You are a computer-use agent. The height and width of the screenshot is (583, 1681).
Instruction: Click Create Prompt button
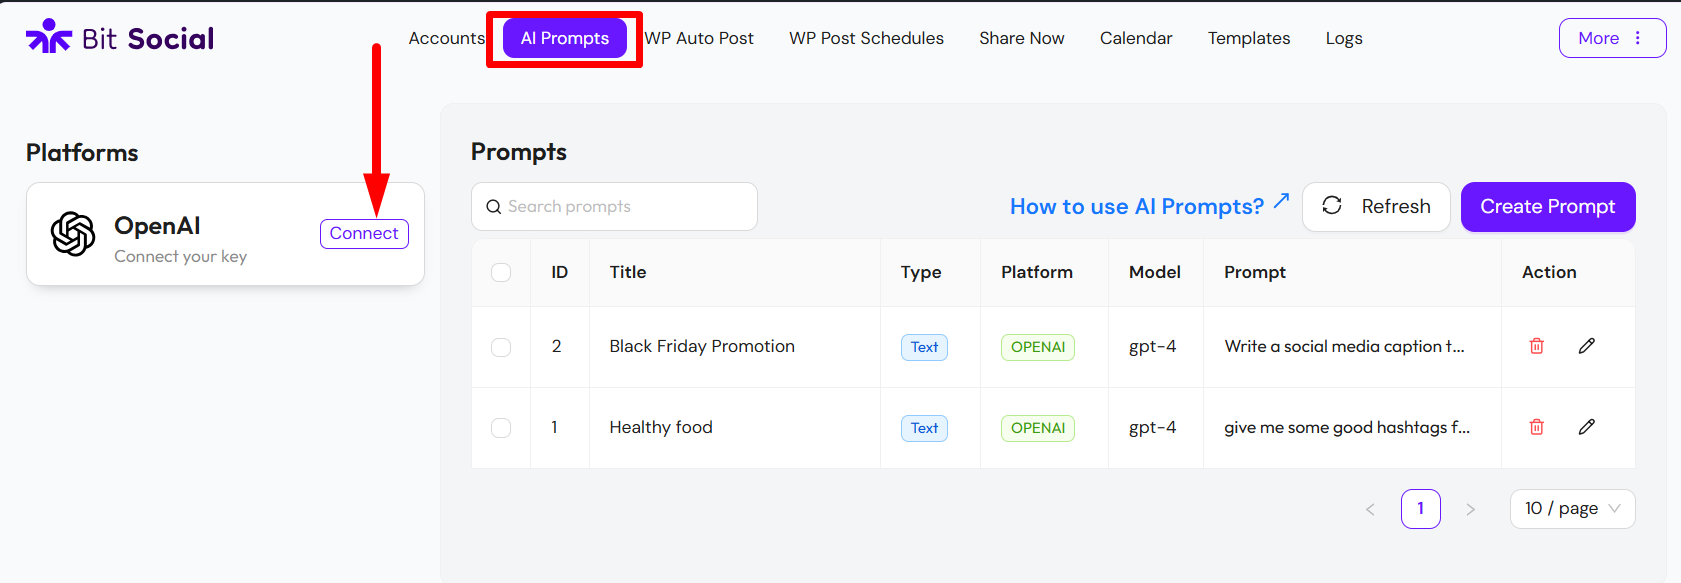coord(1548,207)
